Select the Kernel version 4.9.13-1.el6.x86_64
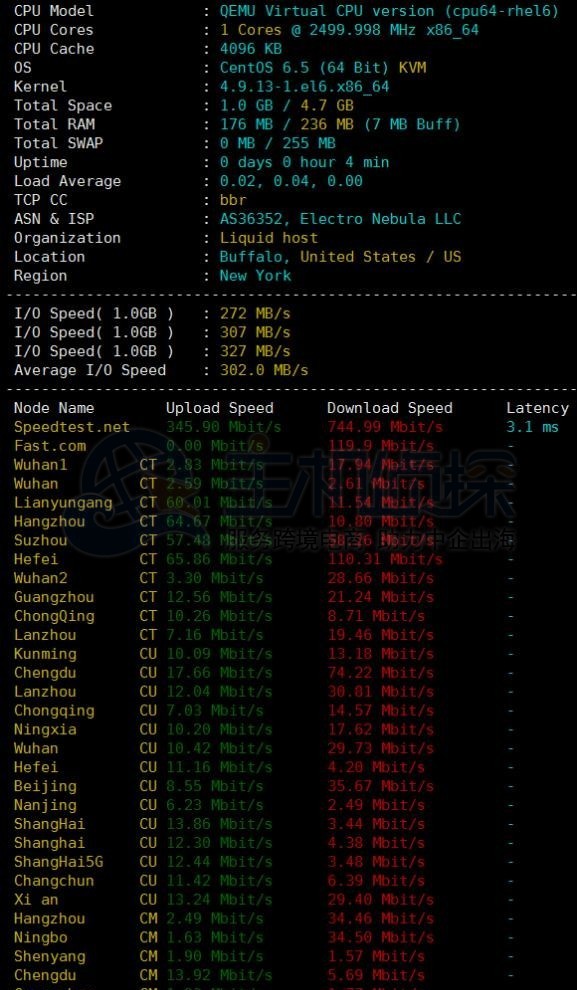Viewport: 577px width, 990px height. pos(304,86)
